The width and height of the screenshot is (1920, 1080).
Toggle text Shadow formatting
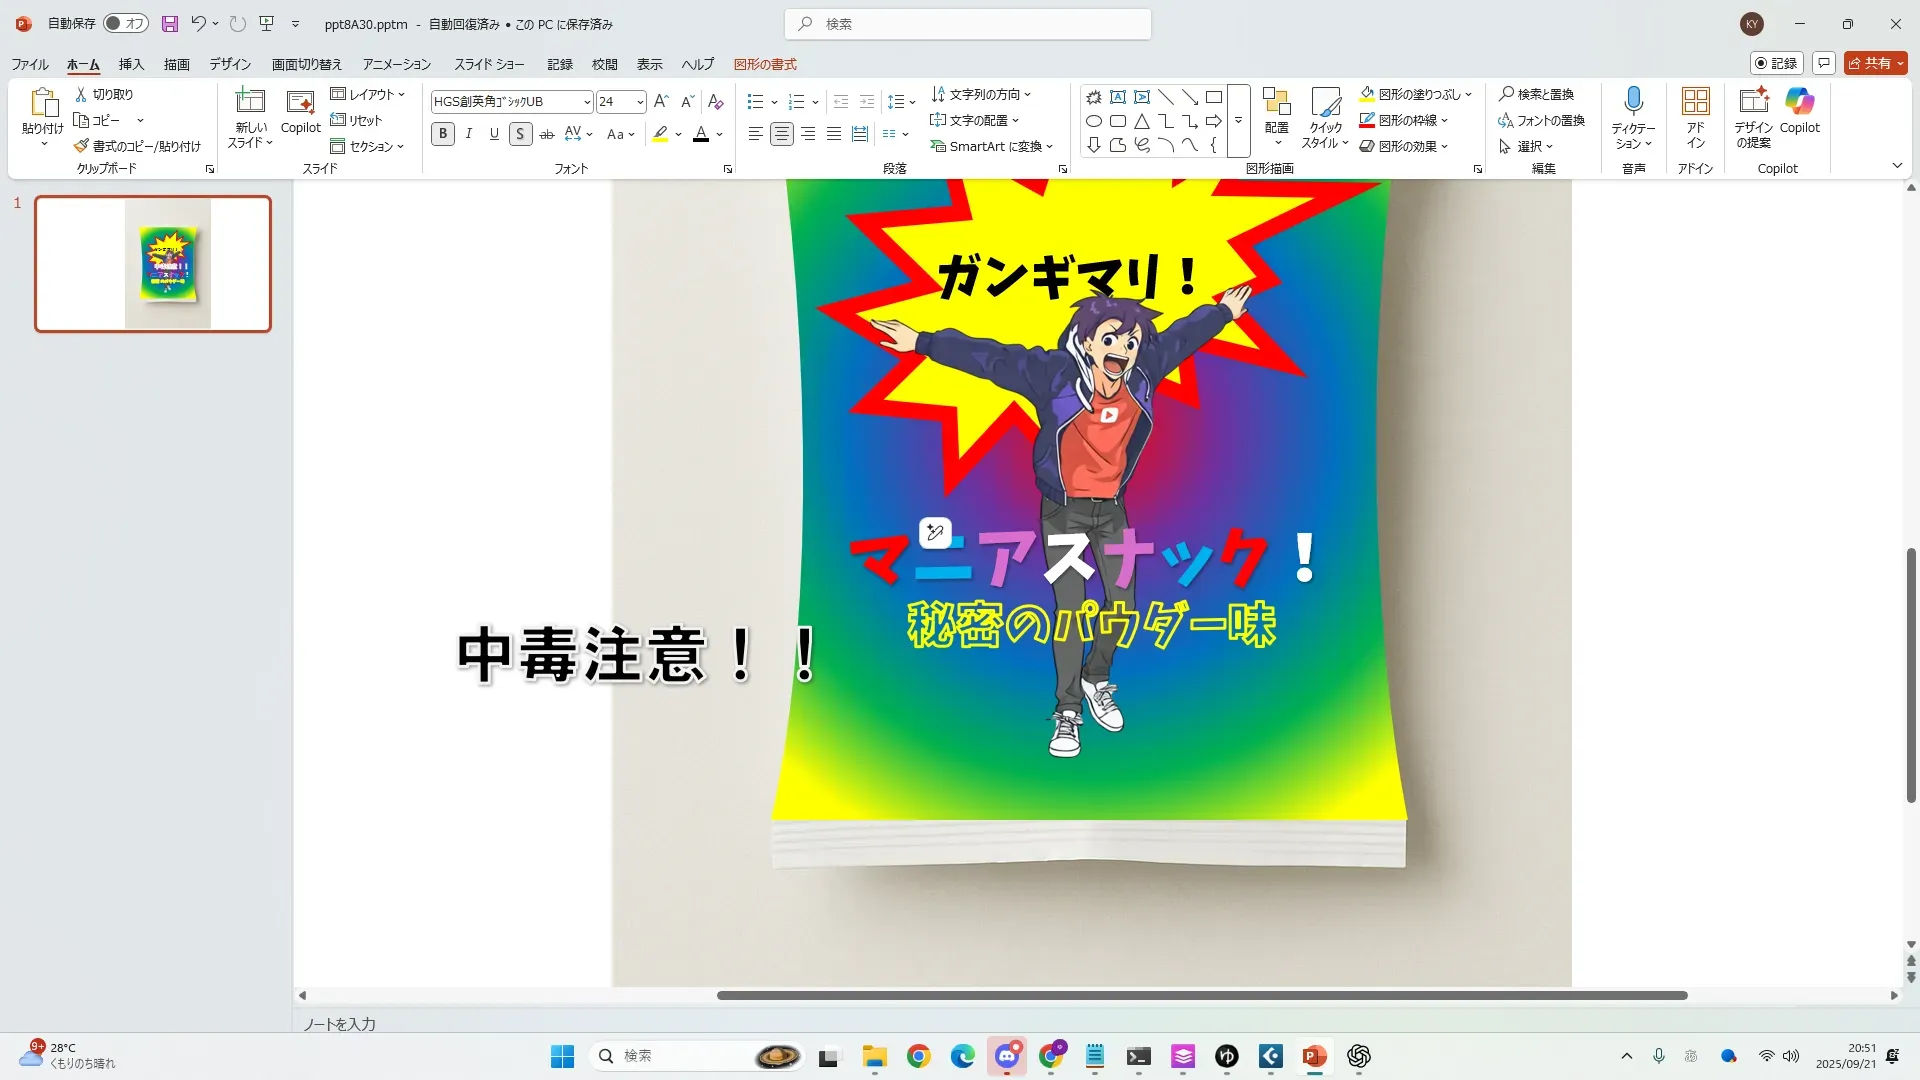[520, 134]
